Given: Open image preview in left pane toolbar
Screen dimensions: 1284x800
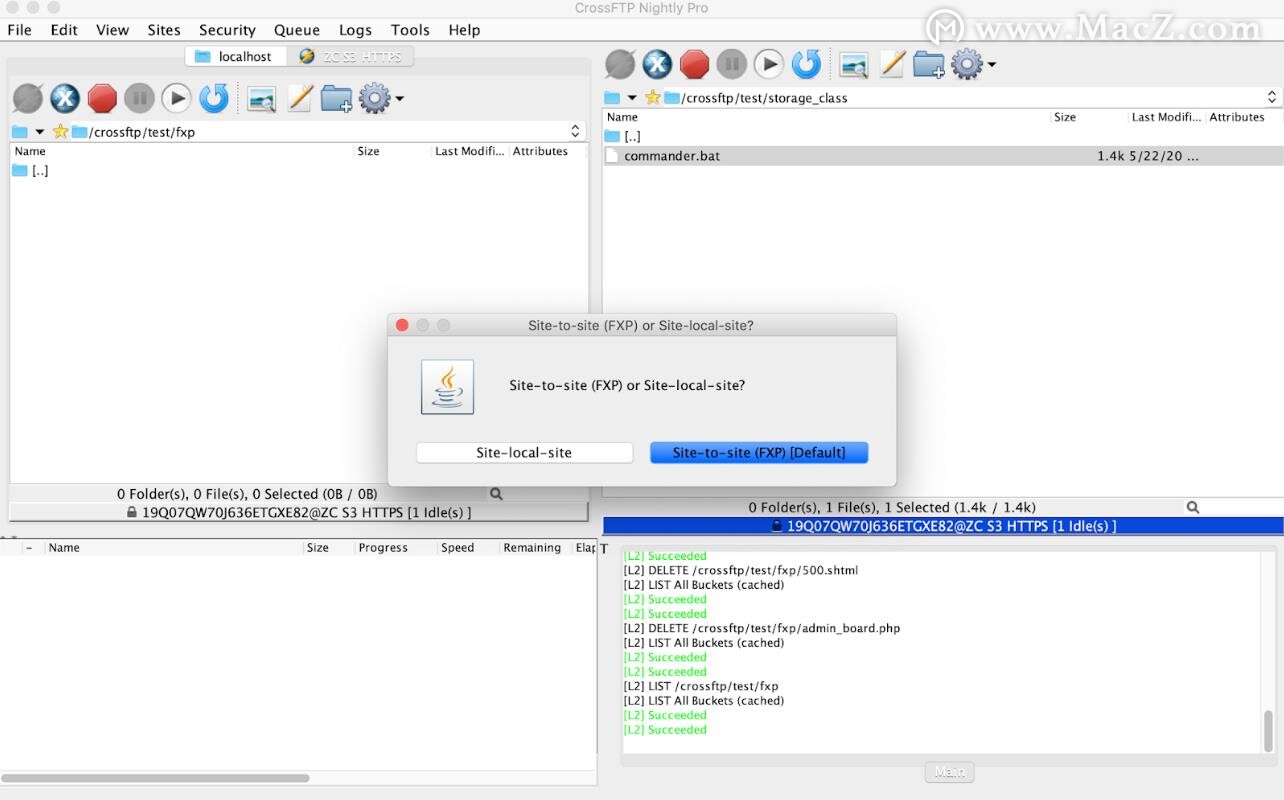Looking at the screenshot, I should pos(261,99).
